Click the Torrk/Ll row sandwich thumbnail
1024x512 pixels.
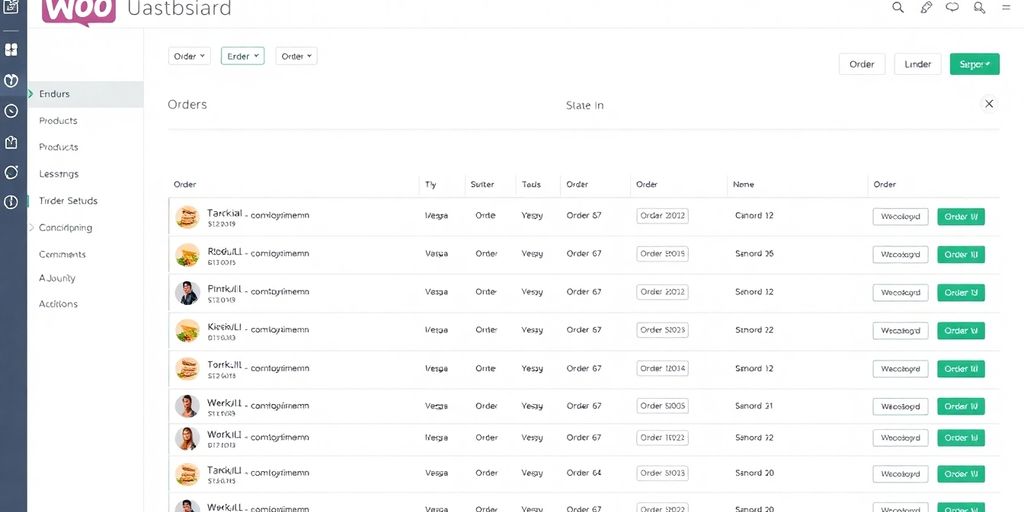click(x=187, y=368)
